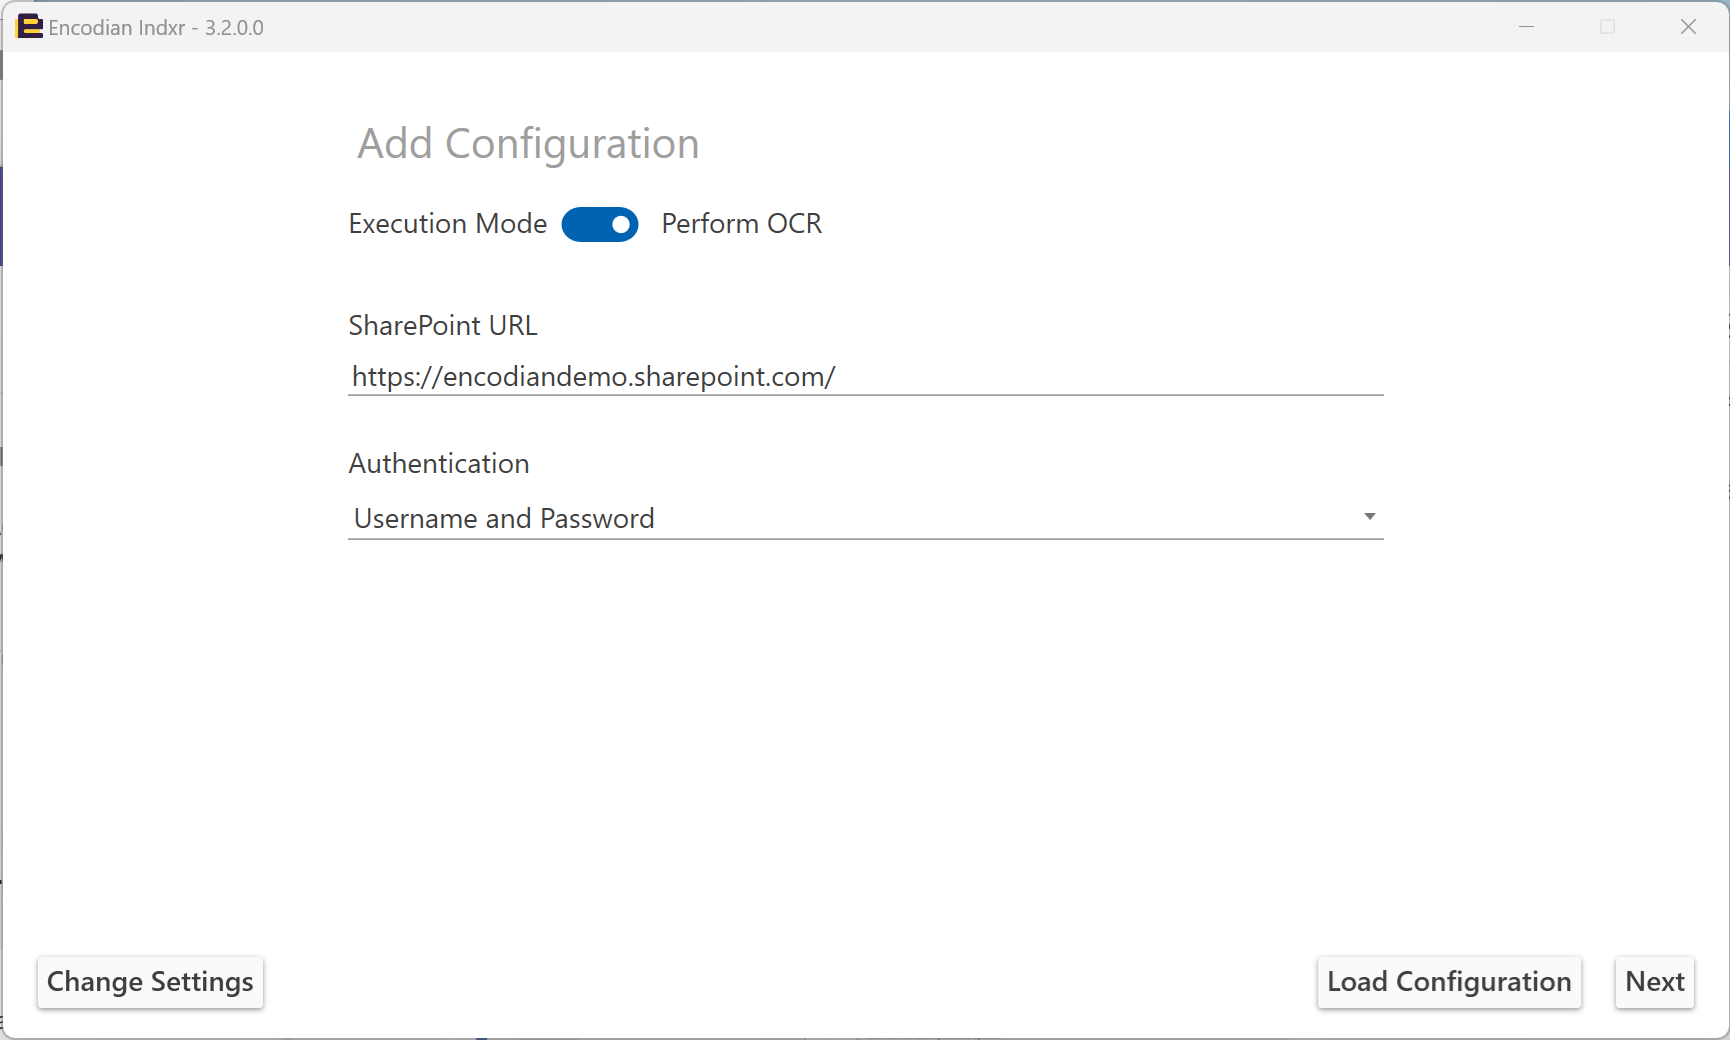Viewport: 1730px width, 1040px height.
Task: Click the encodiandemo.sharepoint.com URL text
Action: tap(593, 377)
